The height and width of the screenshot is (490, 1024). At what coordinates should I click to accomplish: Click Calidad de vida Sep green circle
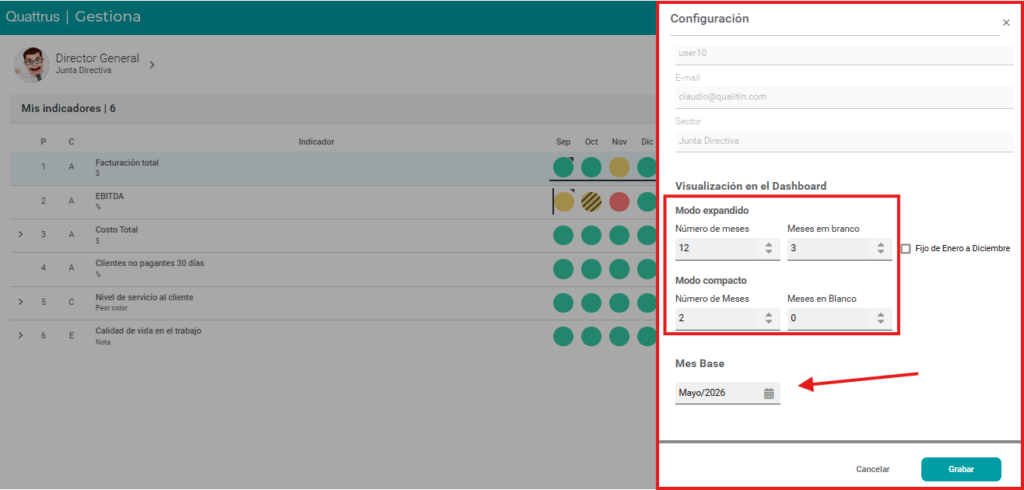coord(563,336)
